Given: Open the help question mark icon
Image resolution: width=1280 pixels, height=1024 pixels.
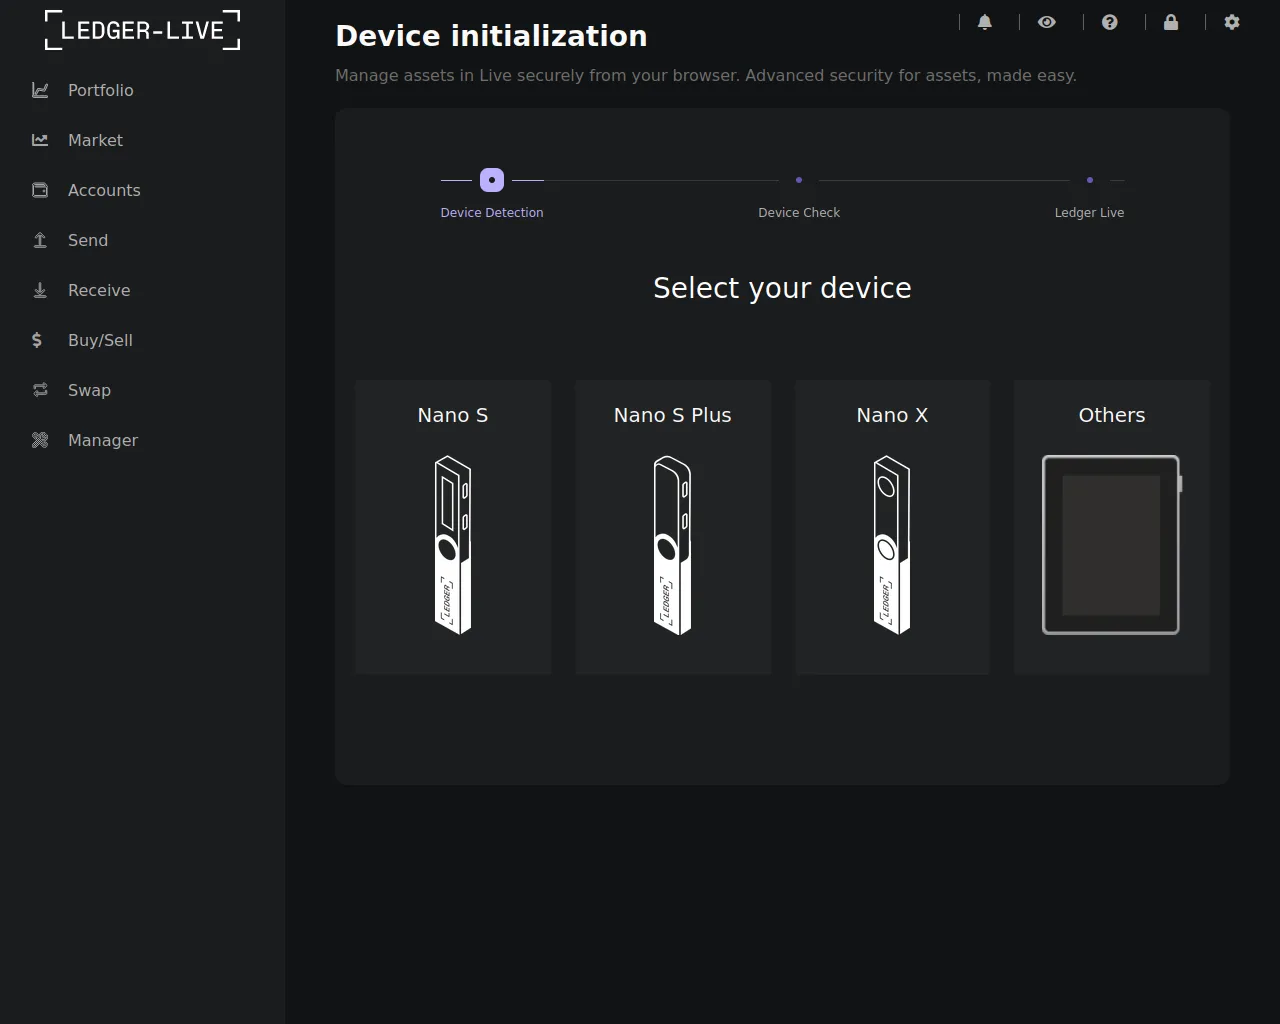Looking at the screenshot, I should pyautogui.click(x=1110, y=22).
